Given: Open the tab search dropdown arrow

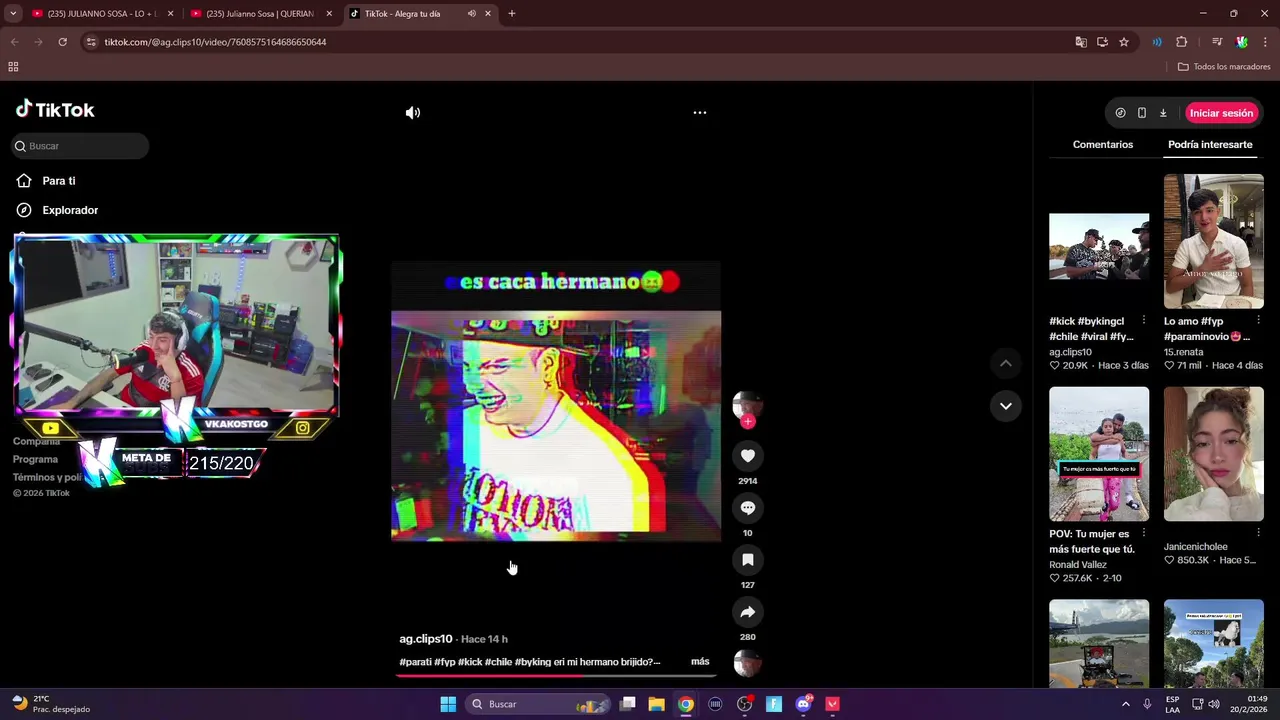Looking at the screenshot, I should [13, 14].
